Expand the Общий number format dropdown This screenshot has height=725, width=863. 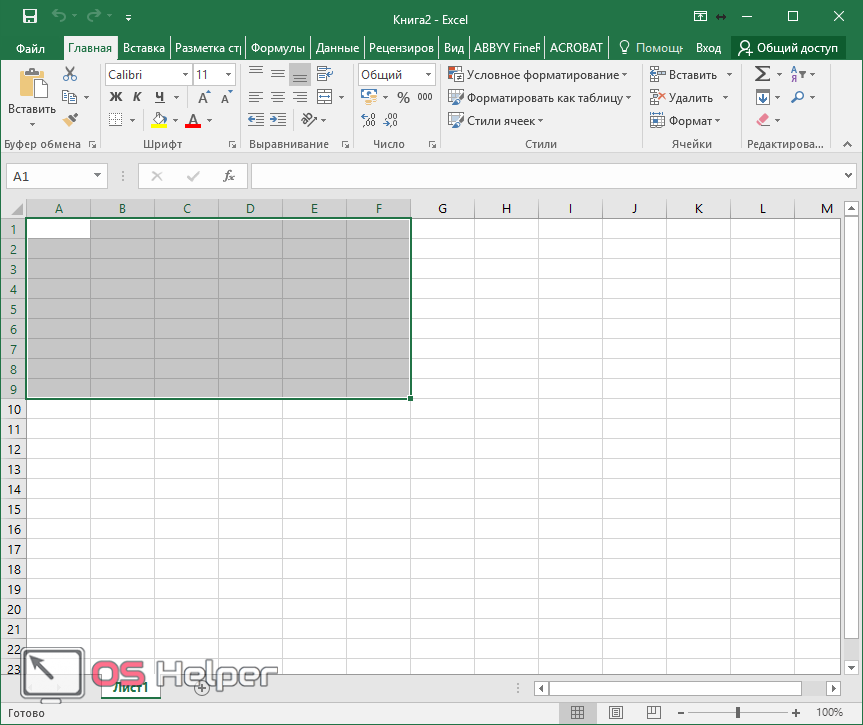point(428,75)
